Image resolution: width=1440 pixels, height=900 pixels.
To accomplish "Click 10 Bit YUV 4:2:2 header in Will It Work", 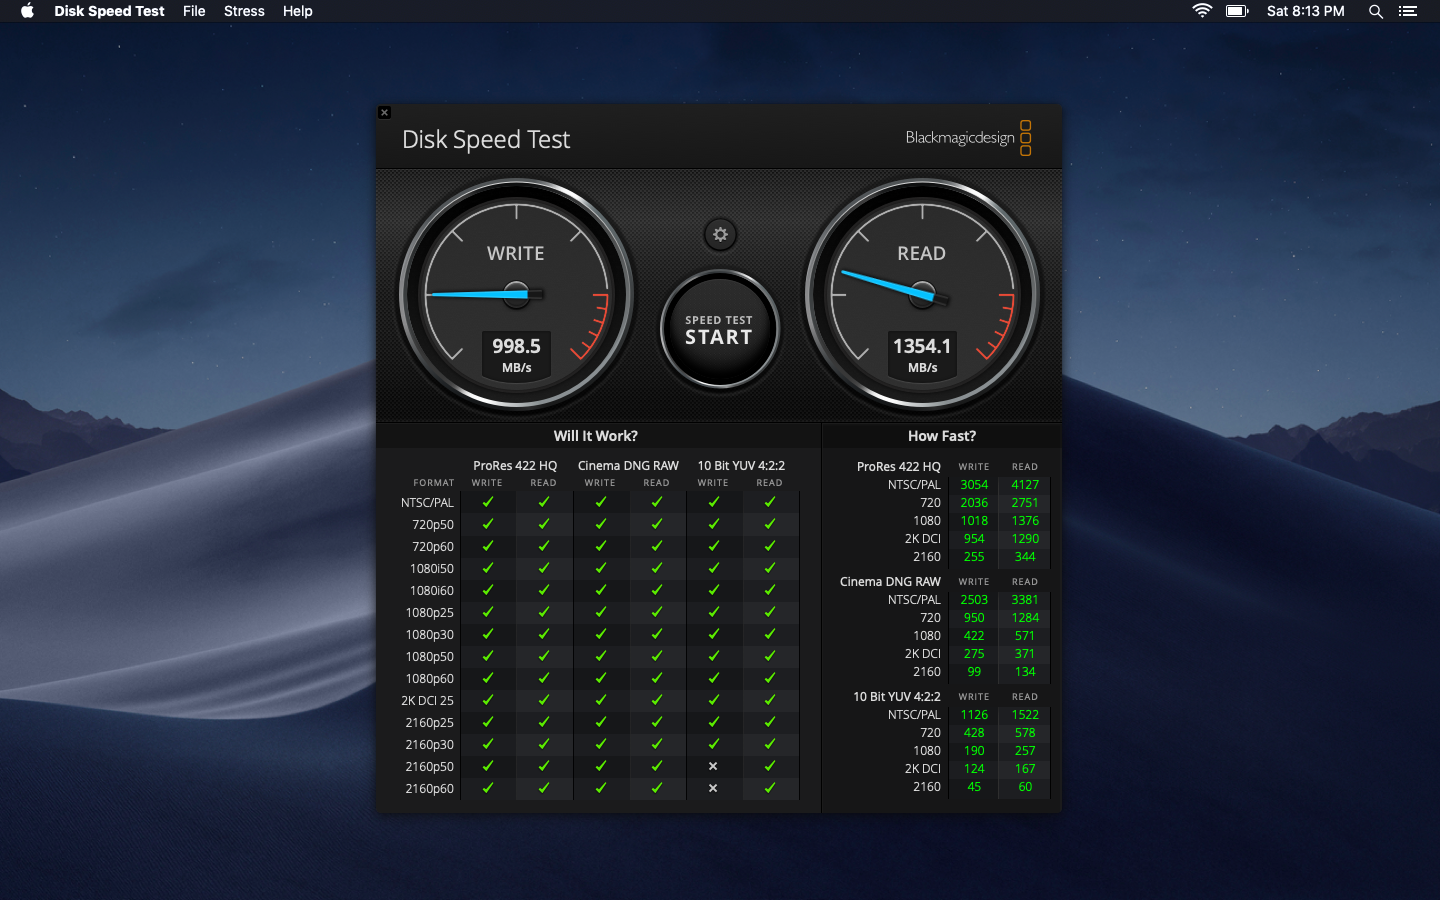I will (741, 466).
